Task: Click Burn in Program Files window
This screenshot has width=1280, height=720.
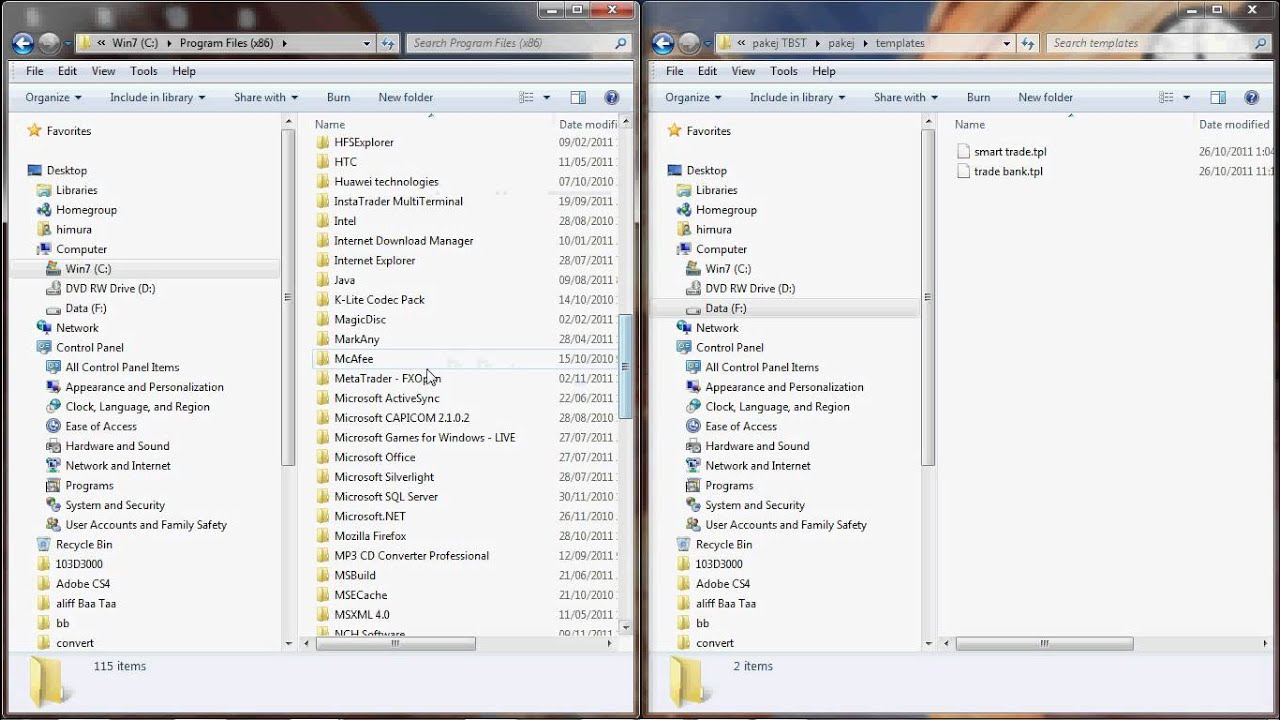Action: 338,97
